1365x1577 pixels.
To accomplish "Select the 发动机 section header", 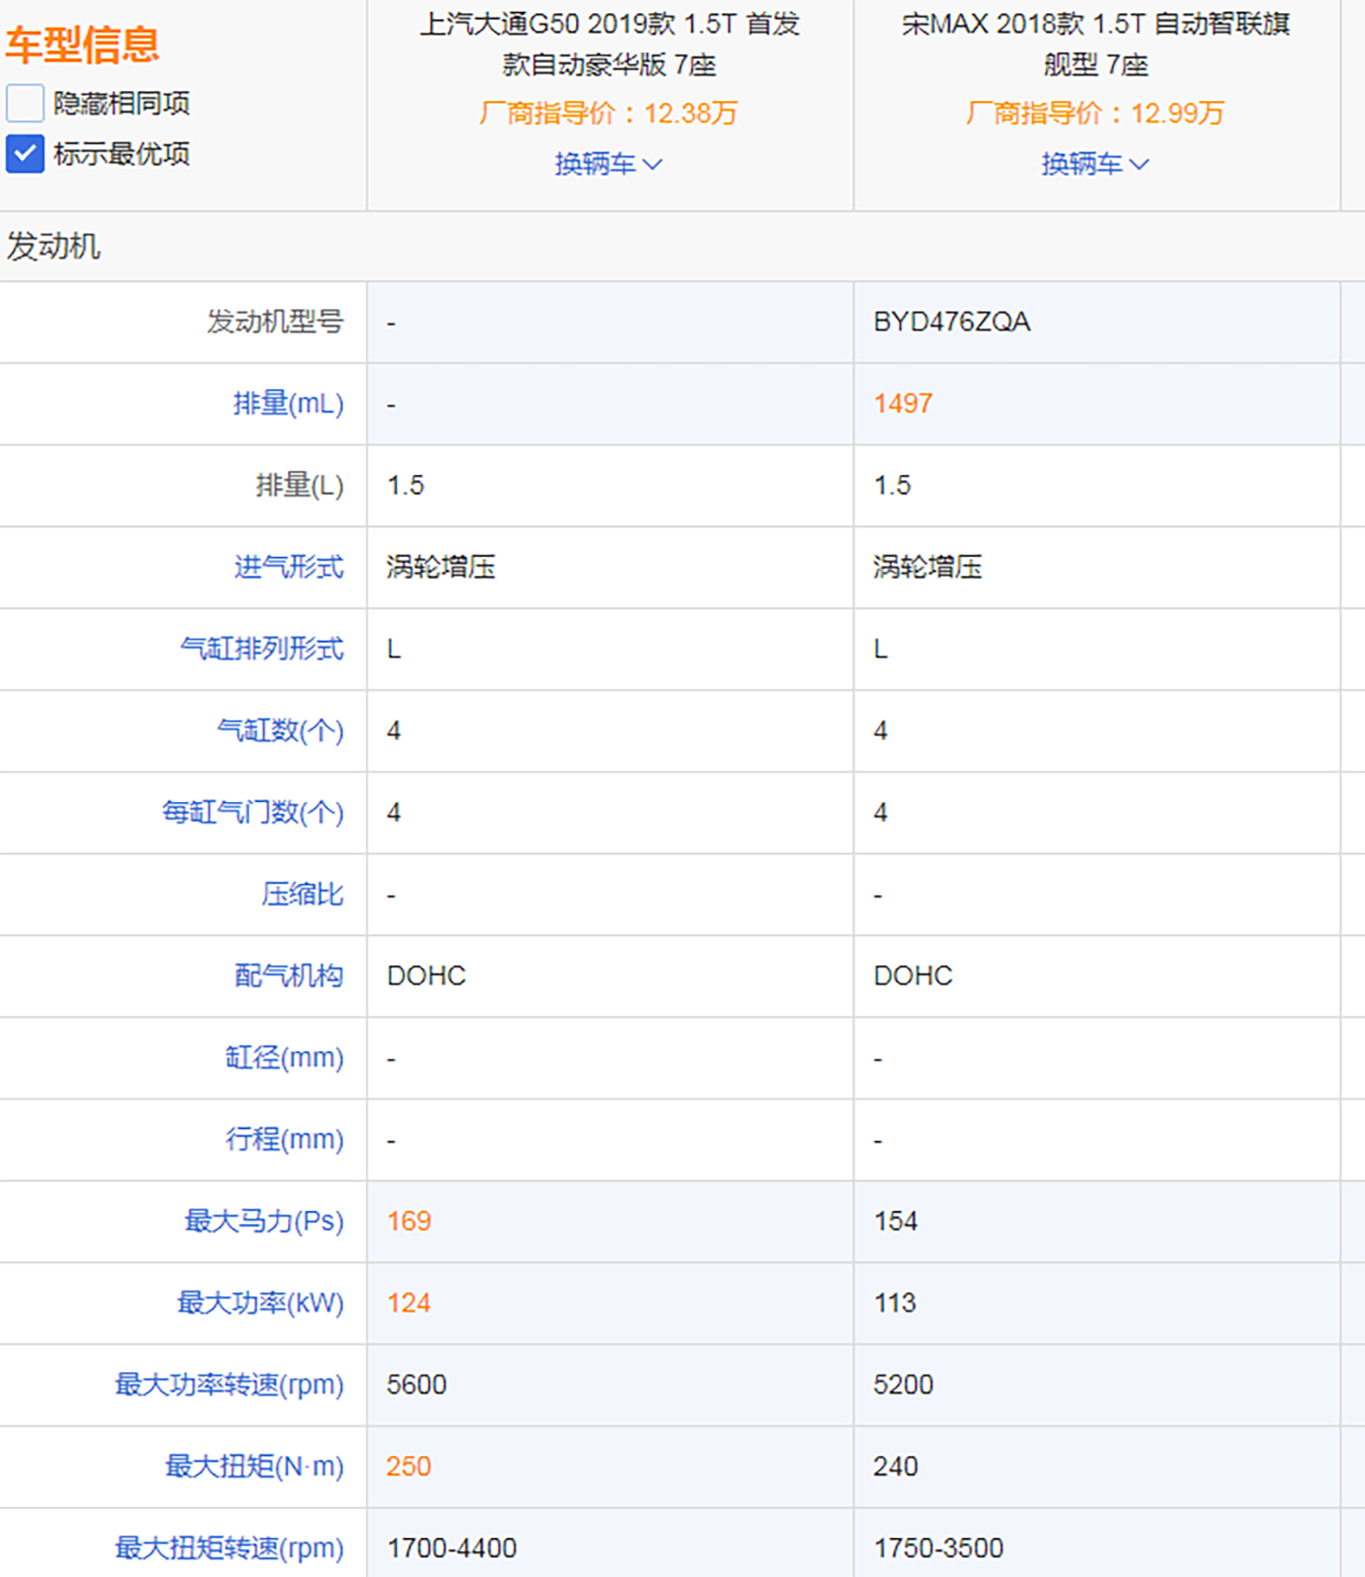I will pyautogui.click(x=53, y=246).
